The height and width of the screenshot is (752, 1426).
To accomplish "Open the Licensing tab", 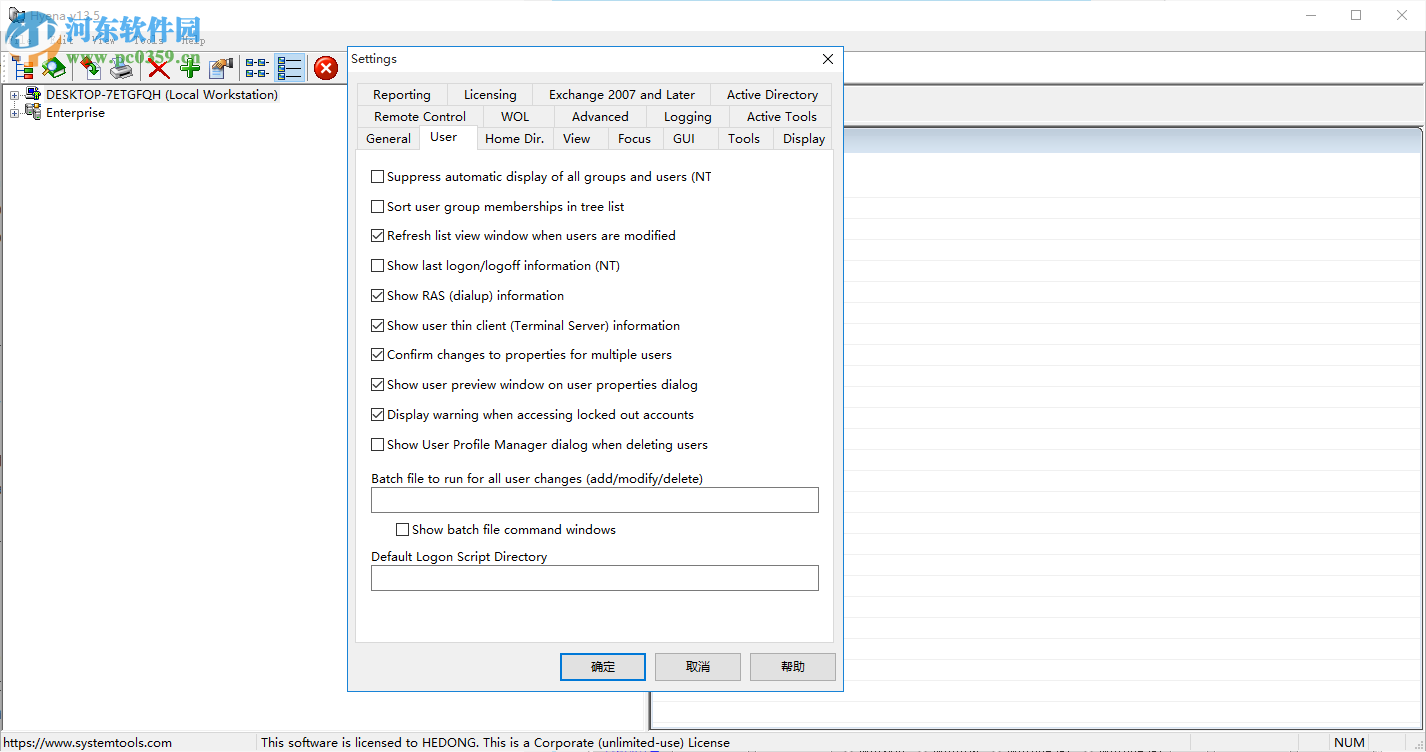I will 490,95.
